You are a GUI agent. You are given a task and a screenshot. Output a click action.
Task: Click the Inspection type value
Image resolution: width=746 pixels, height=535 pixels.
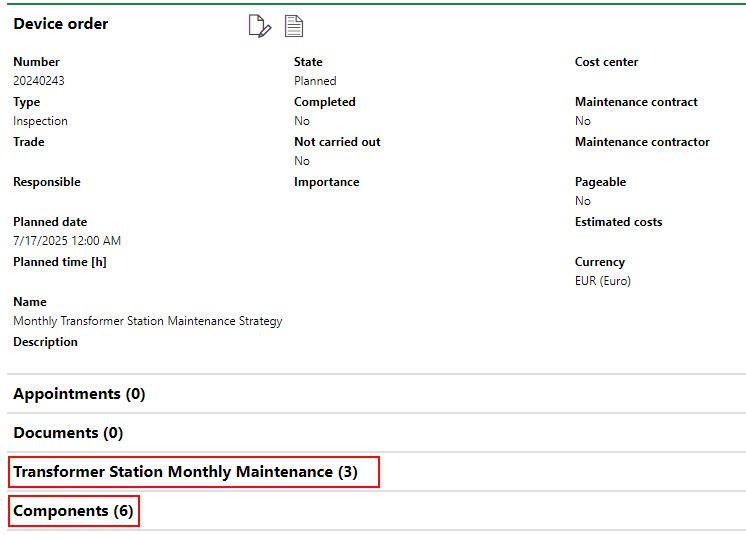[x=40, y=121]
